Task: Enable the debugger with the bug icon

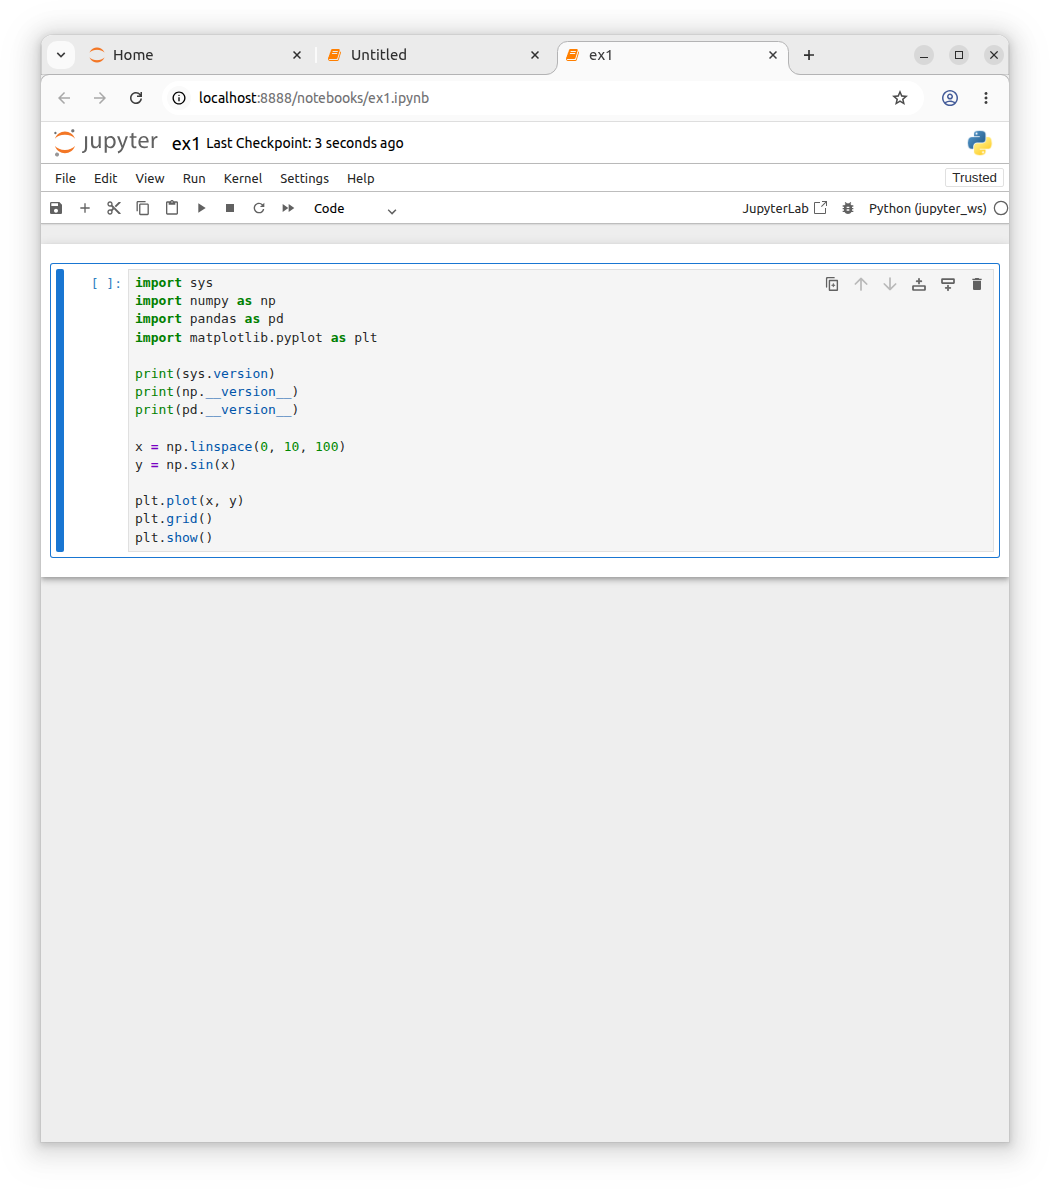Action: 848,209
